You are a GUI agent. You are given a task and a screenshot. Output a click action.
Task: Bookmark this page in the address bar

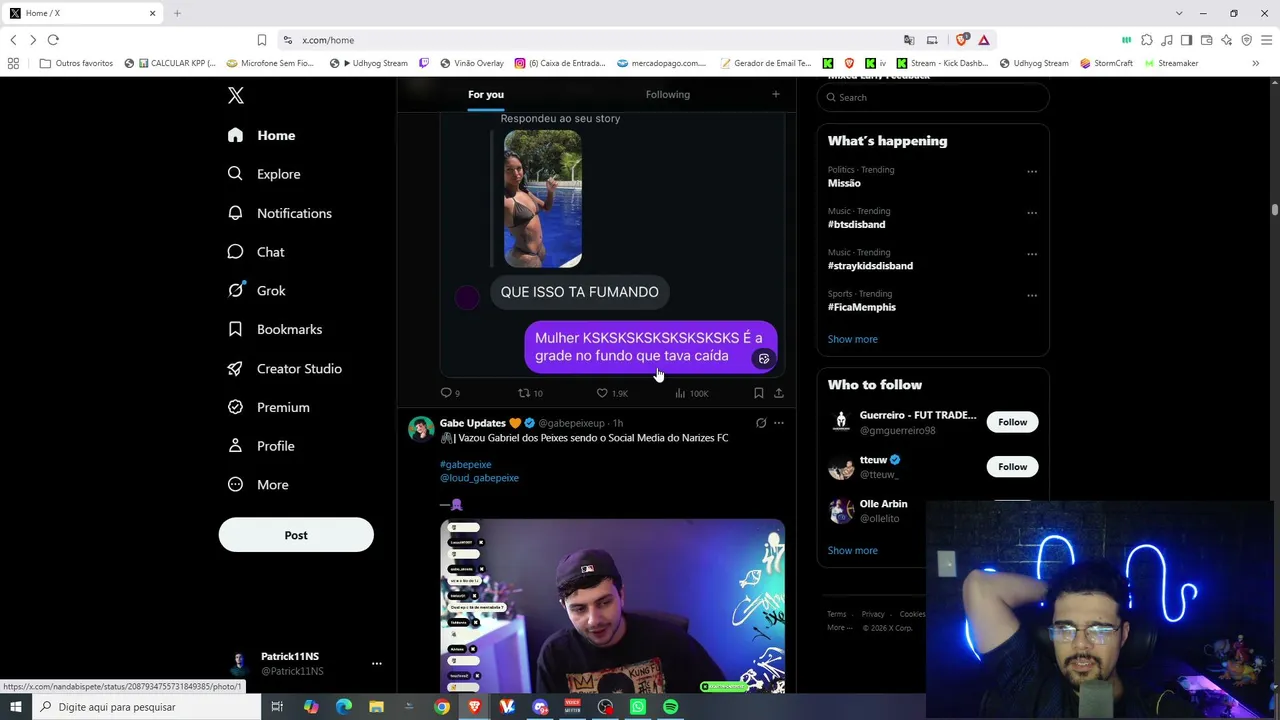click(262, 40)
